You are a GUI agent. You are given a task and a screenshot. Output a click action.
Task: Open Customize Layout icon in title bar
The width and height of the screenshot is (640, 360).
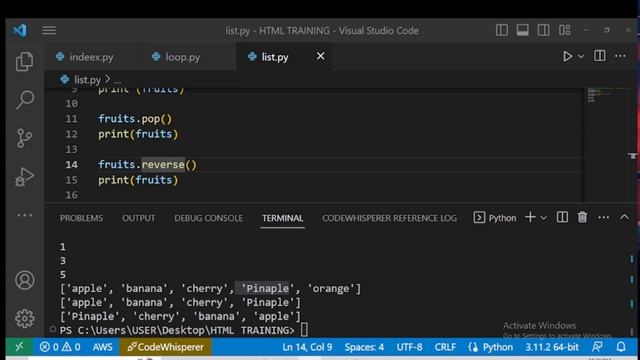[565, 30]
